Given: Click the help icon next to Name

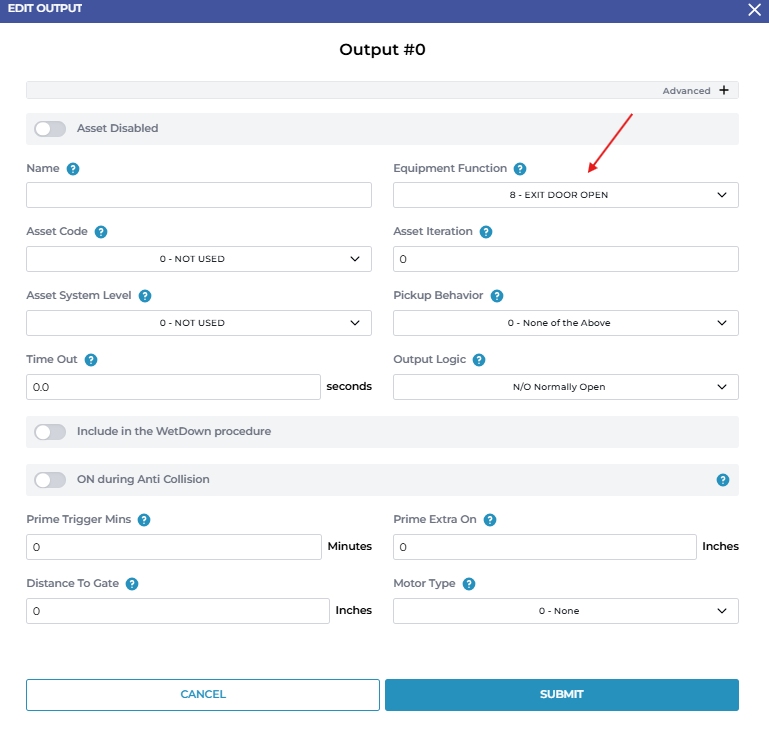Looking at the screenshot, I should [73, 169].
